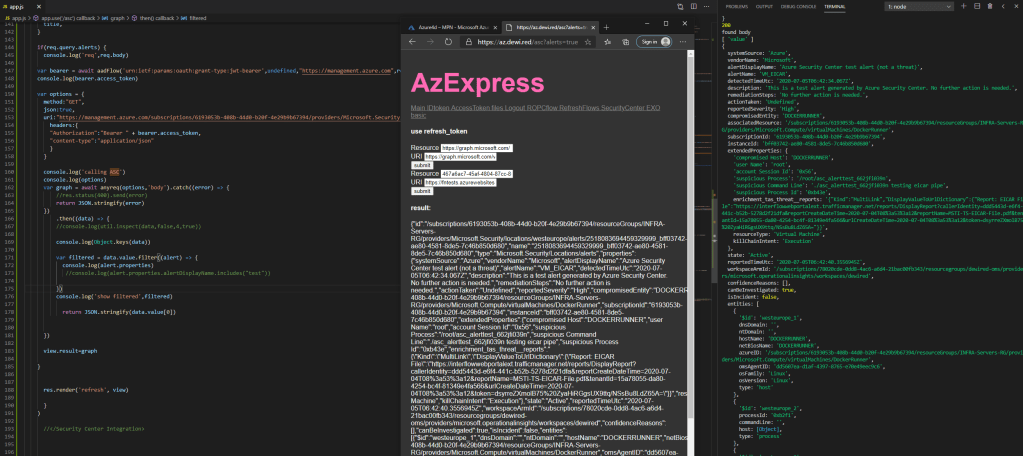Close the app.js editor tab
This screenshot has width=1023, height=456.
[x=37, y=5]
